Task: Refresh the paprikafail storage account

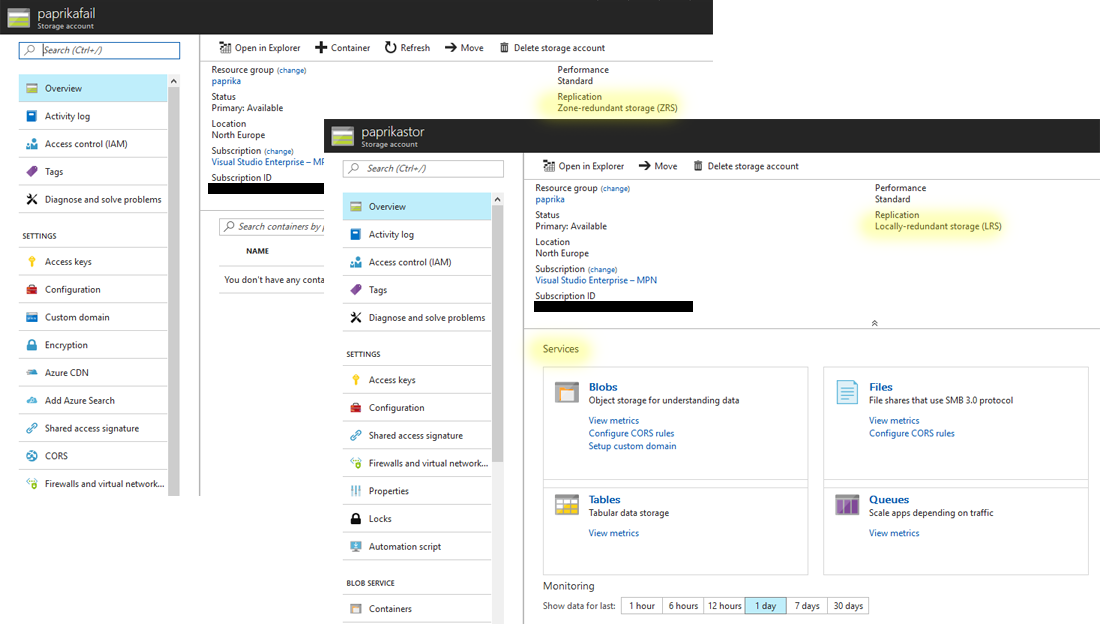Action: point(407,47)
